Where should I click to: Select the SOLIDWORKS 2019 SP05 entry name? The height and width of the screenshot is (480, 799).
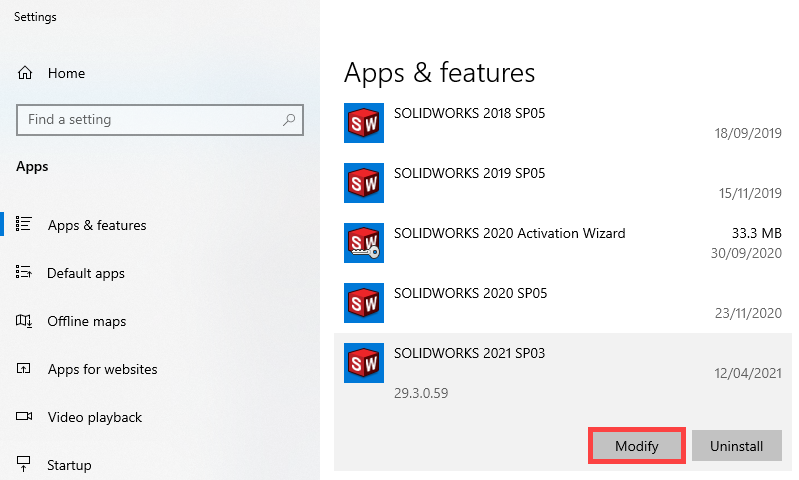pos(469,173)
